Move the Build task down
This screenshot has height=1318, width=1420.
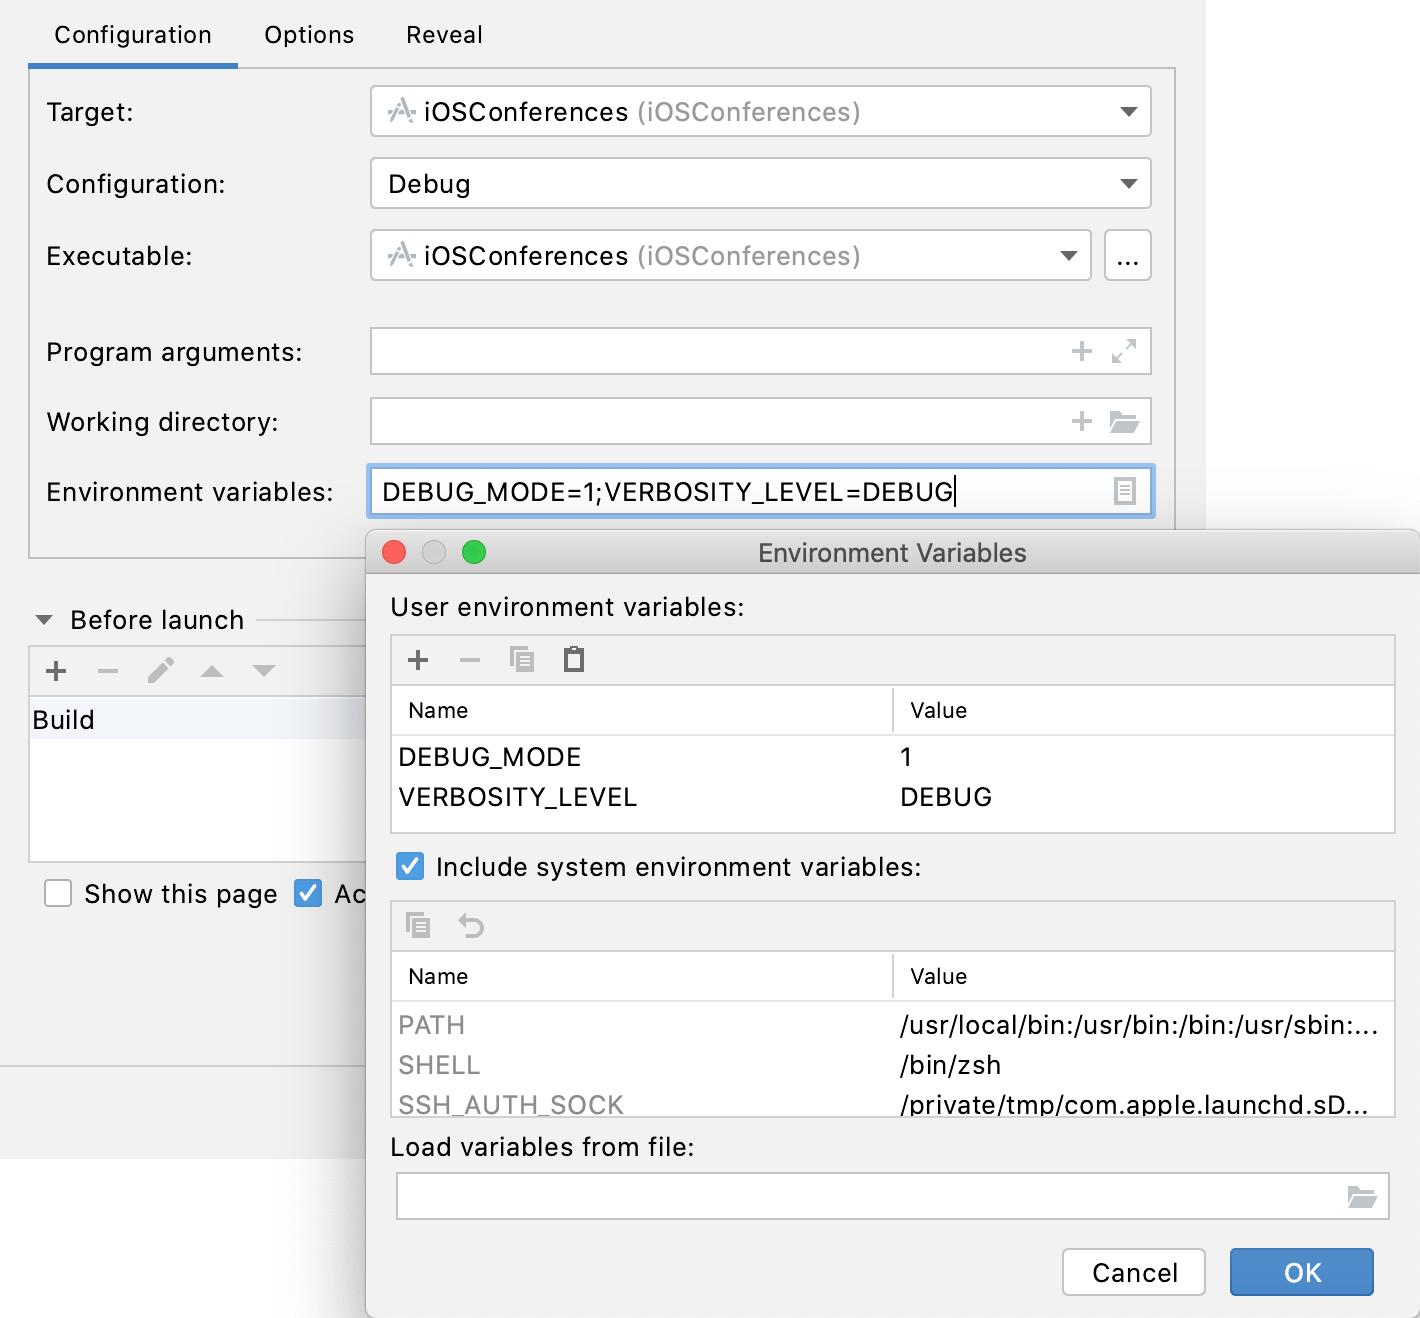tap(263, 670)
